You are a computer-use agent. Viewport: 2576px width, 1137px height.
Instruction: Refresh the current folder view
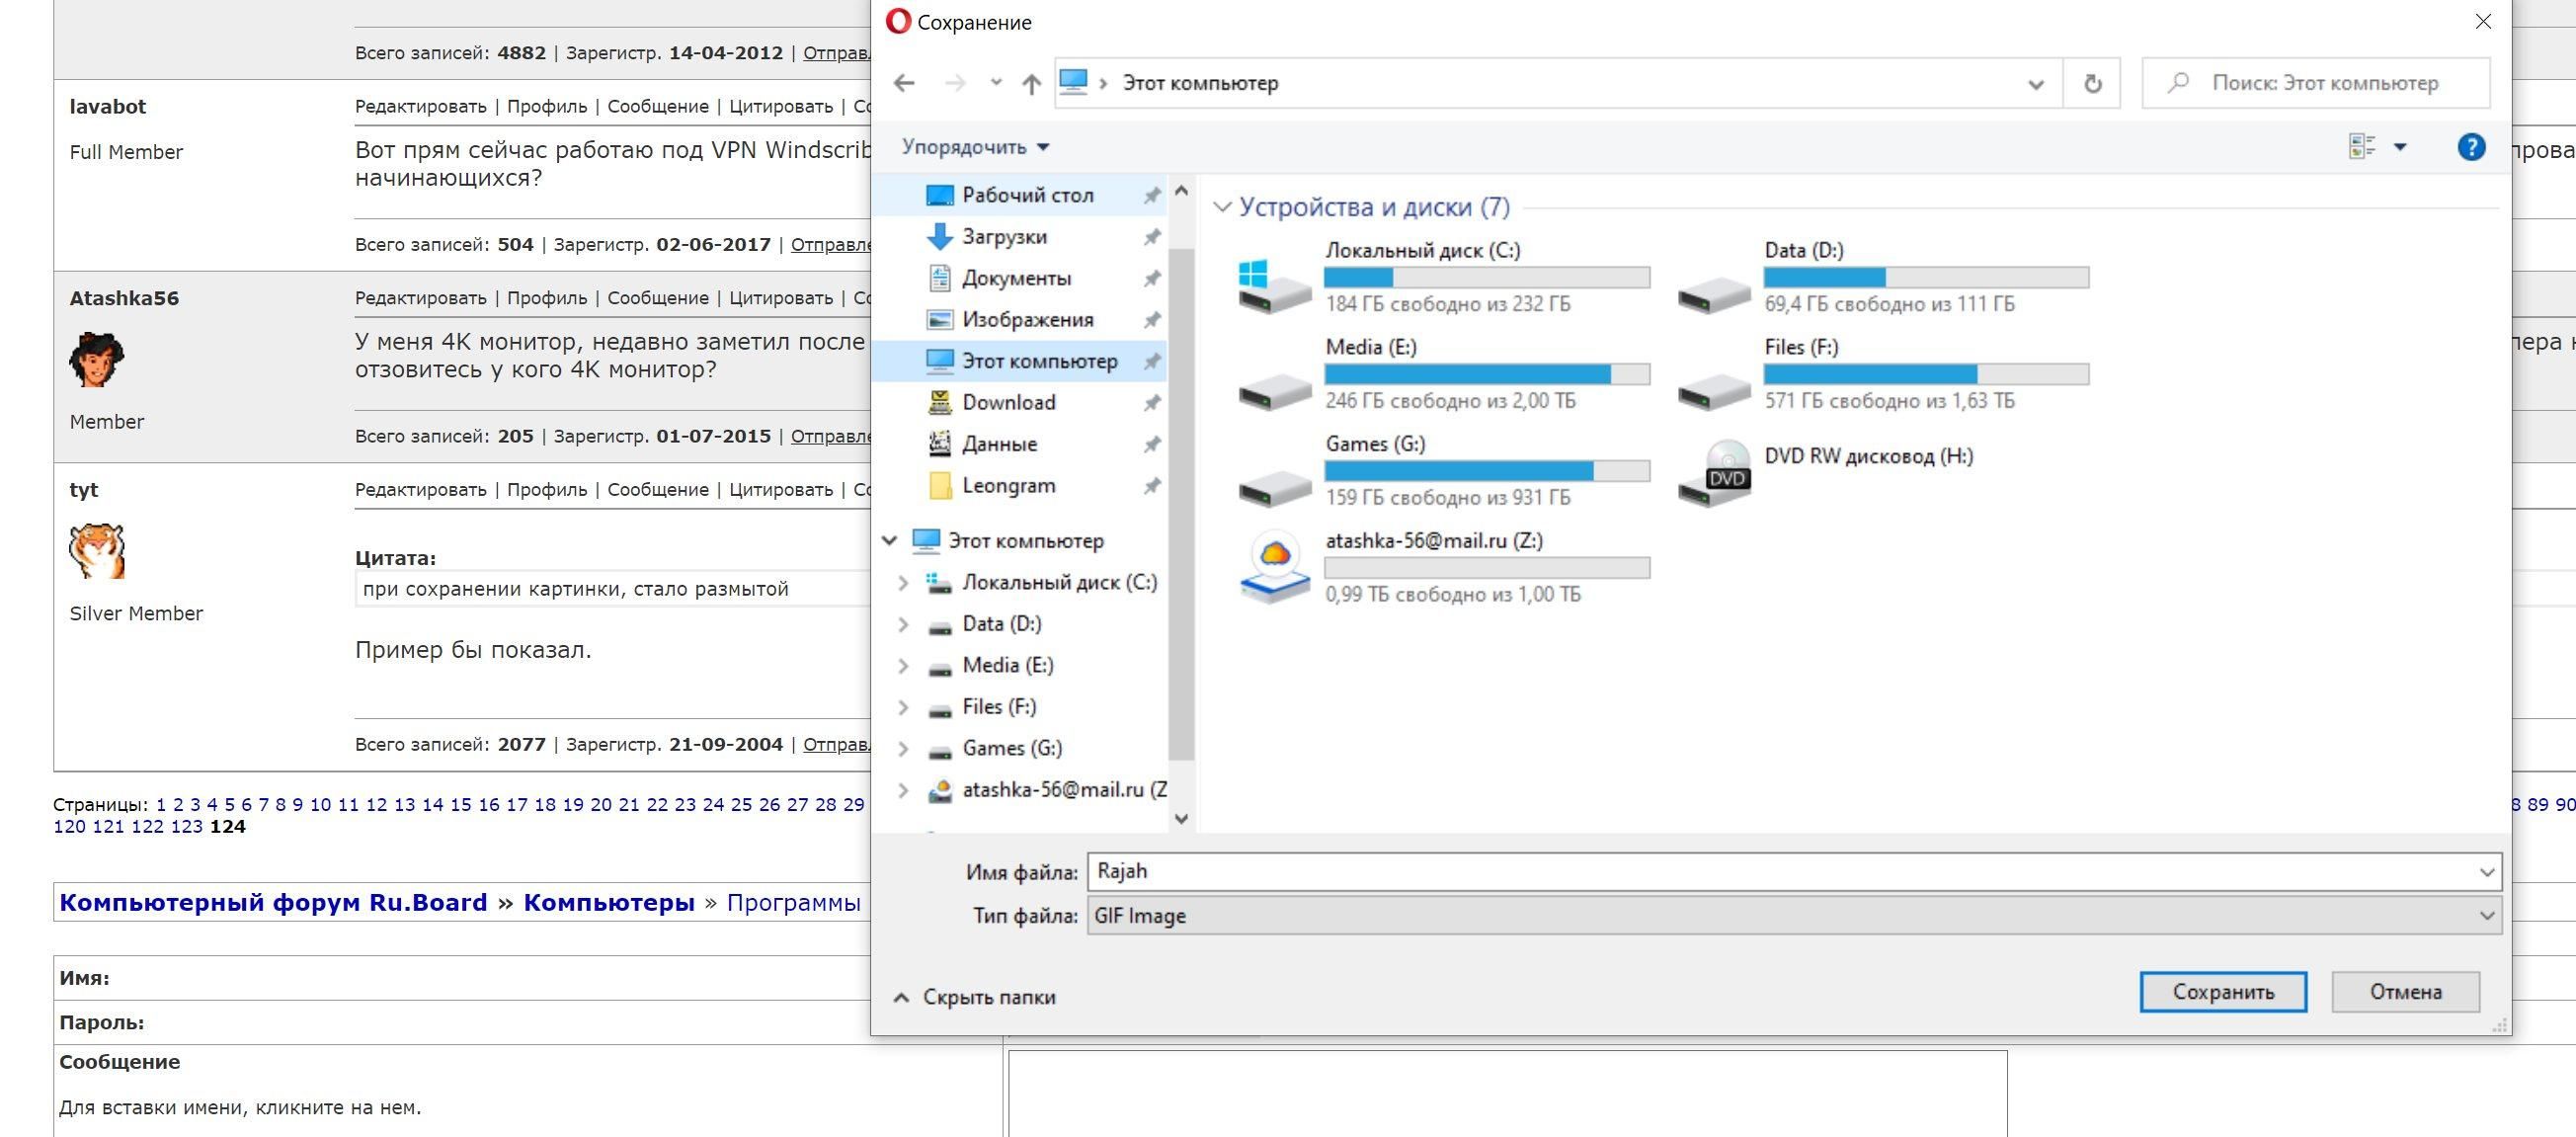click(x=2092, y=82)
